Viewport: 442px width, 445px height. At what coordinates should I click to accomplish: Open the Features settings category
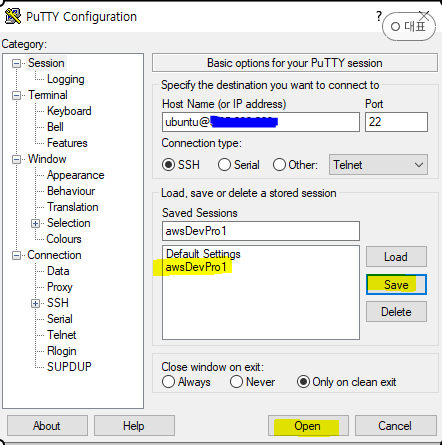tap(67, 143)
